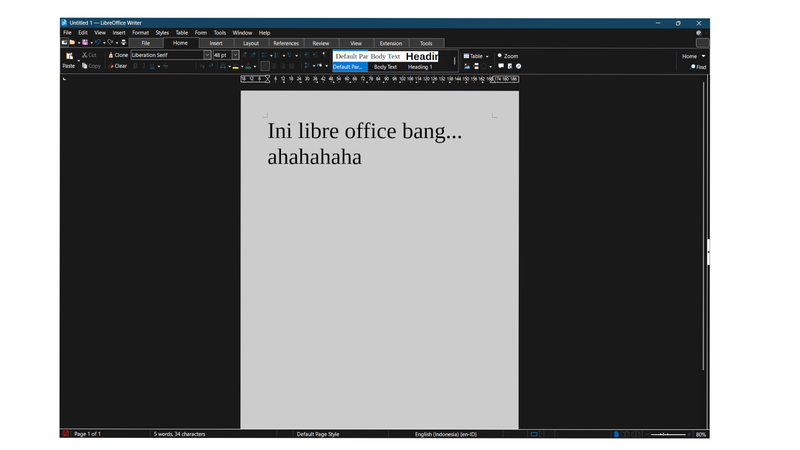
Task: Select Justified paragraph alignment
Action: point(291,66)
